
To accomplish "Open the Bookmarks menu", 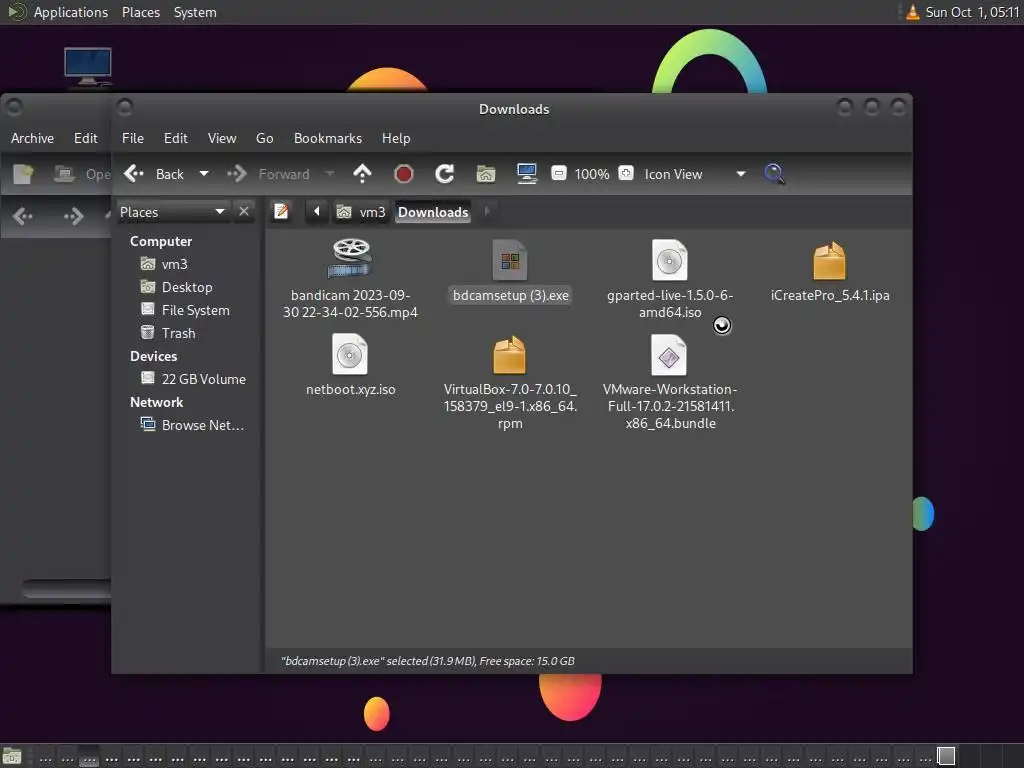I will point(328,138).
